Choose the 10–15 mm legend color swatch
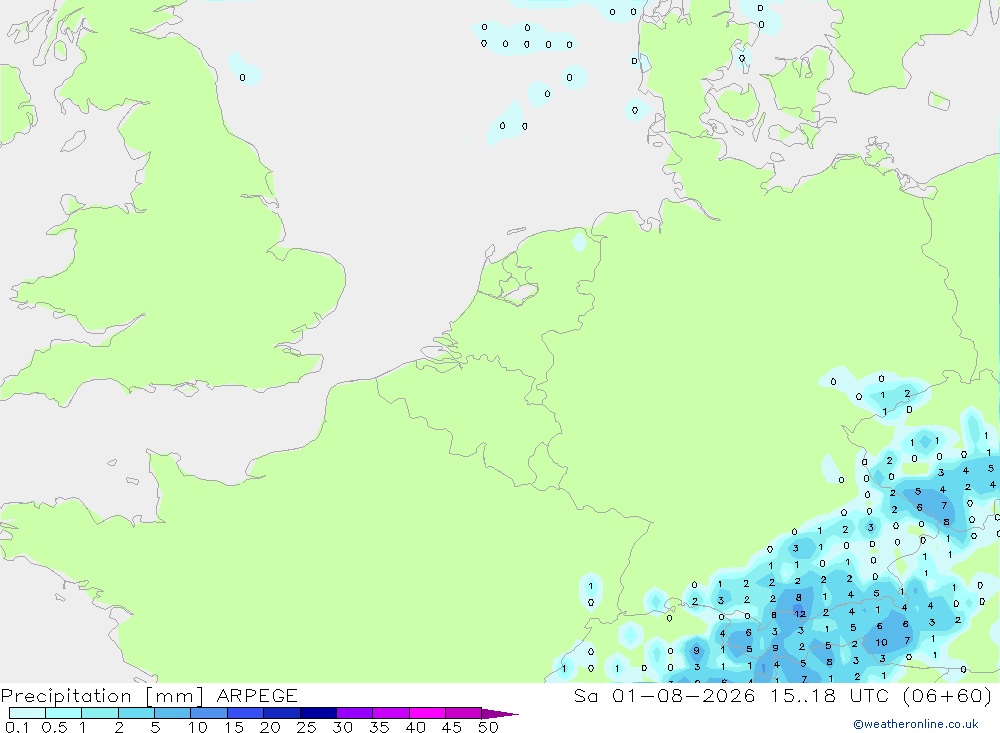This screenshot has height=733, width=1000. (209, 713)
